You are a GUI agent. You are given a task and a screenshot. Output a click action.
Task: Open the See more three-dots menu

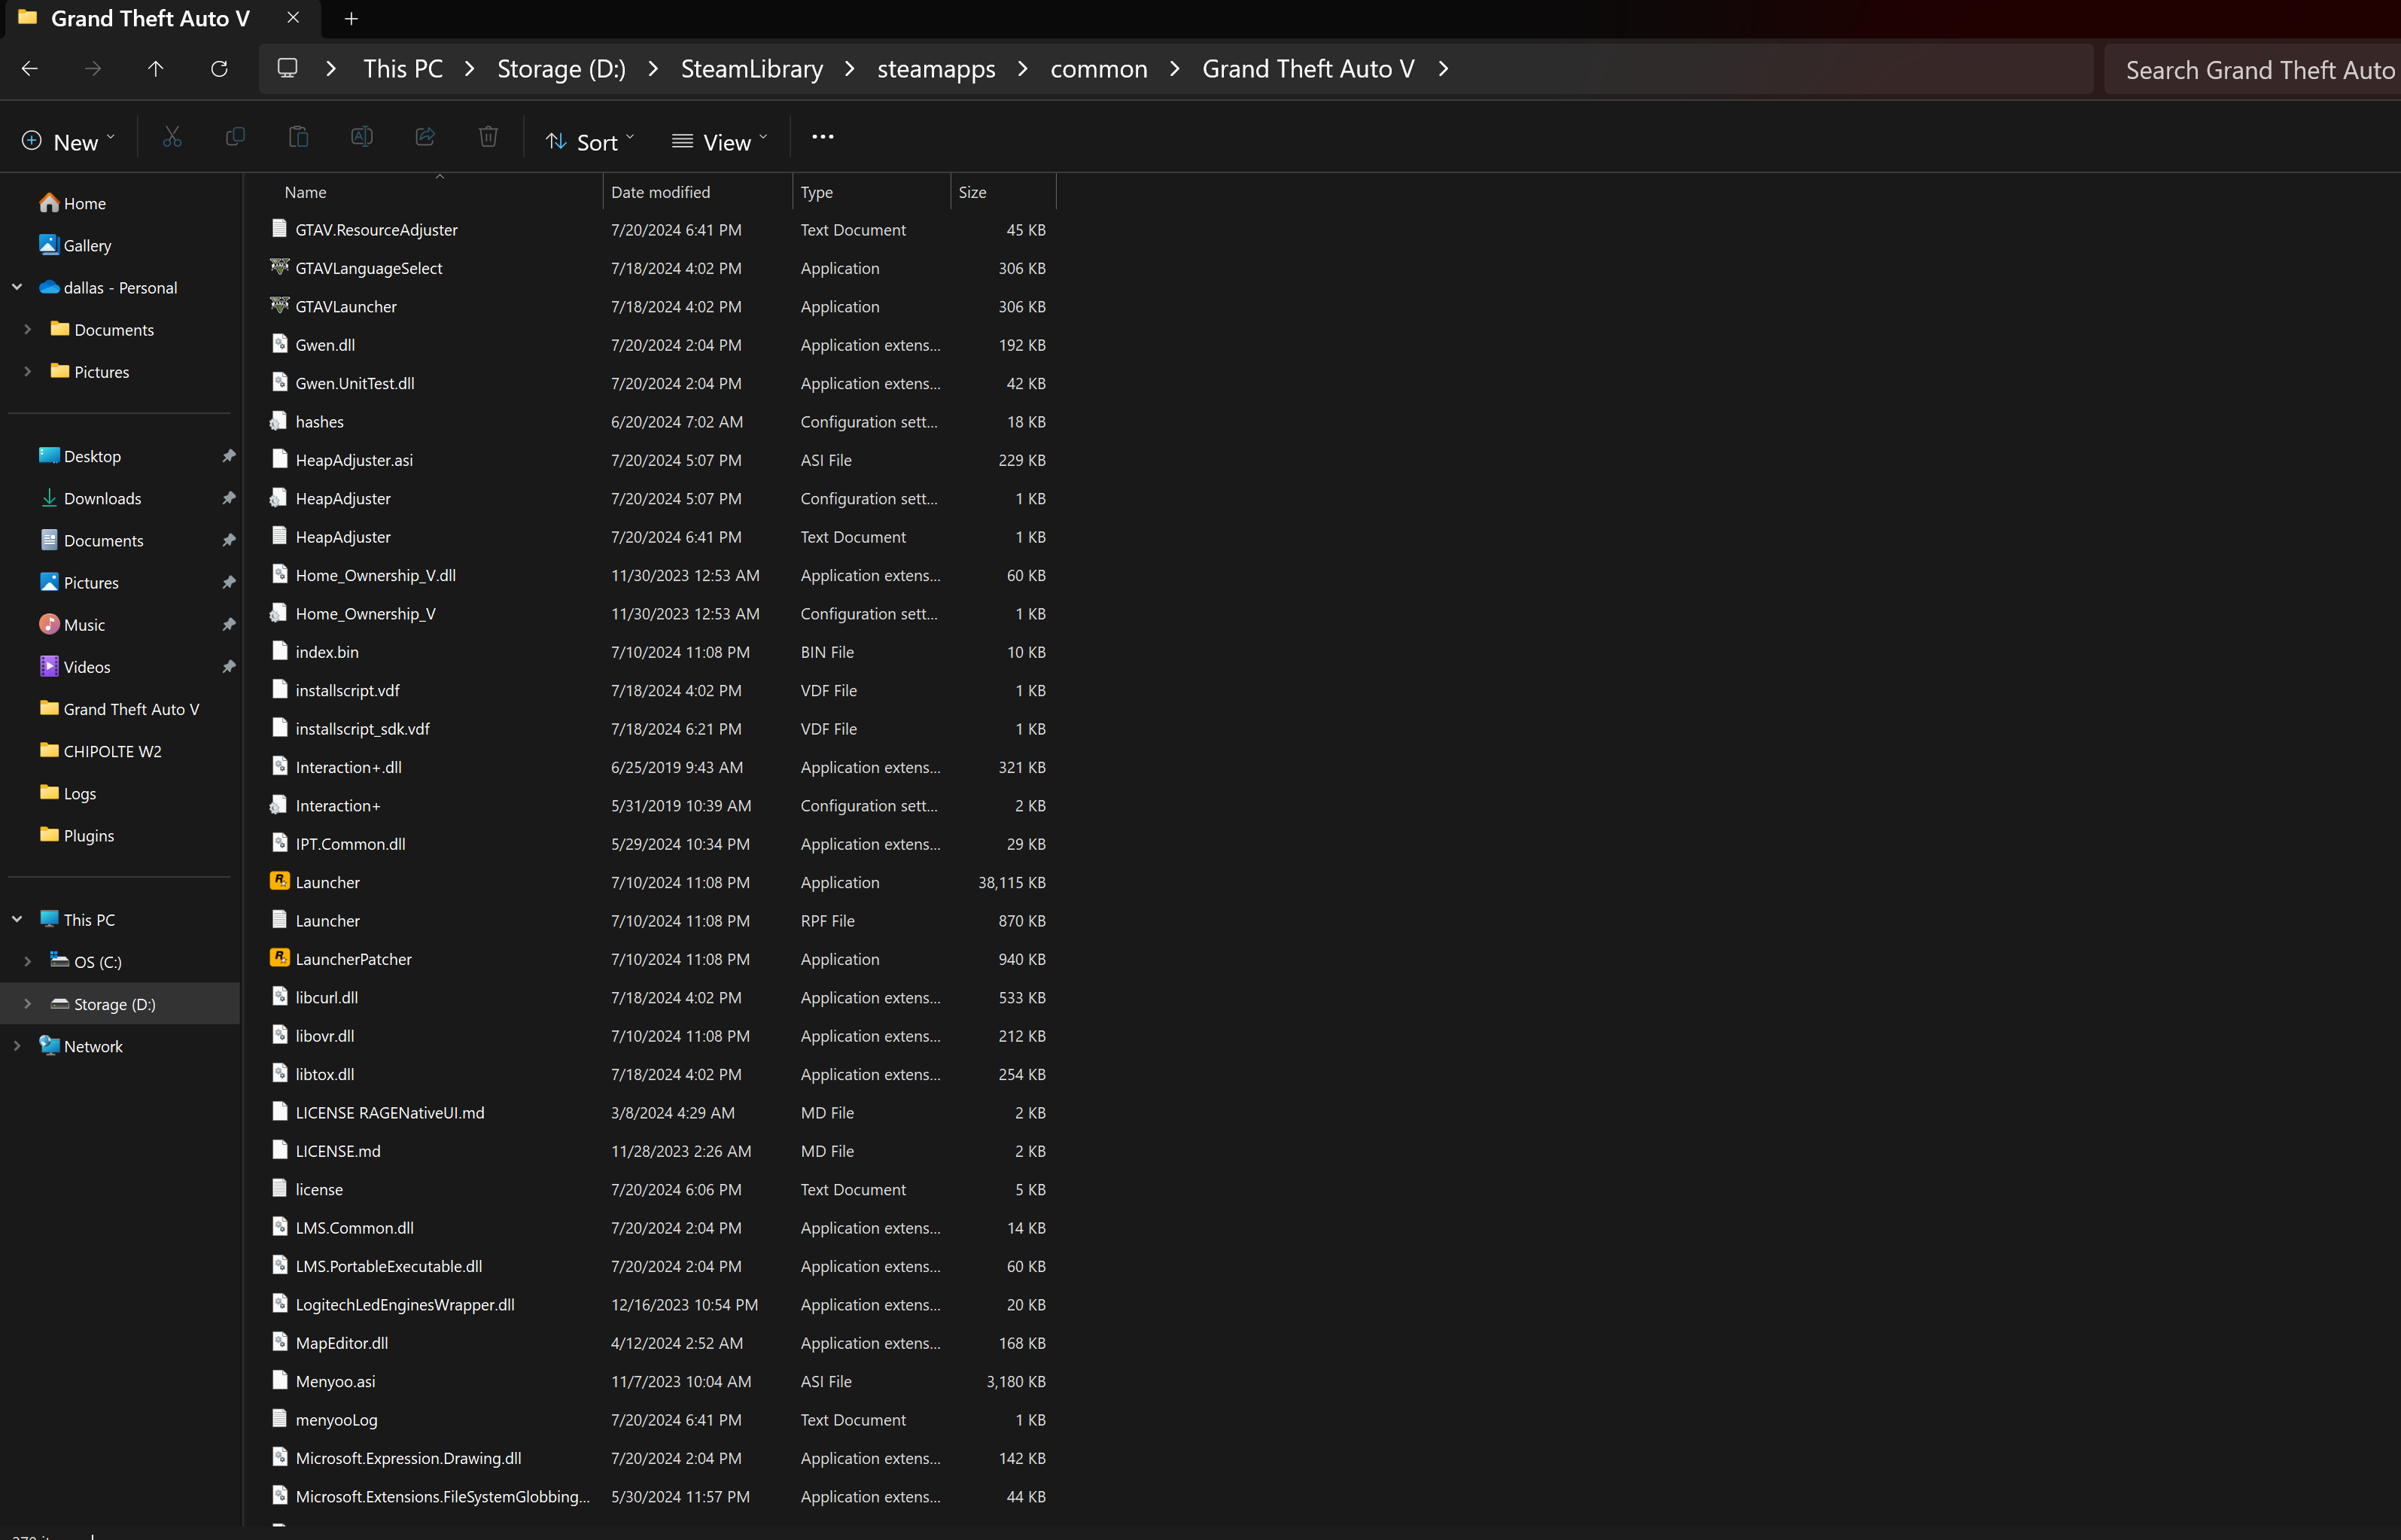pyautogui.click(x=822, y=137)
